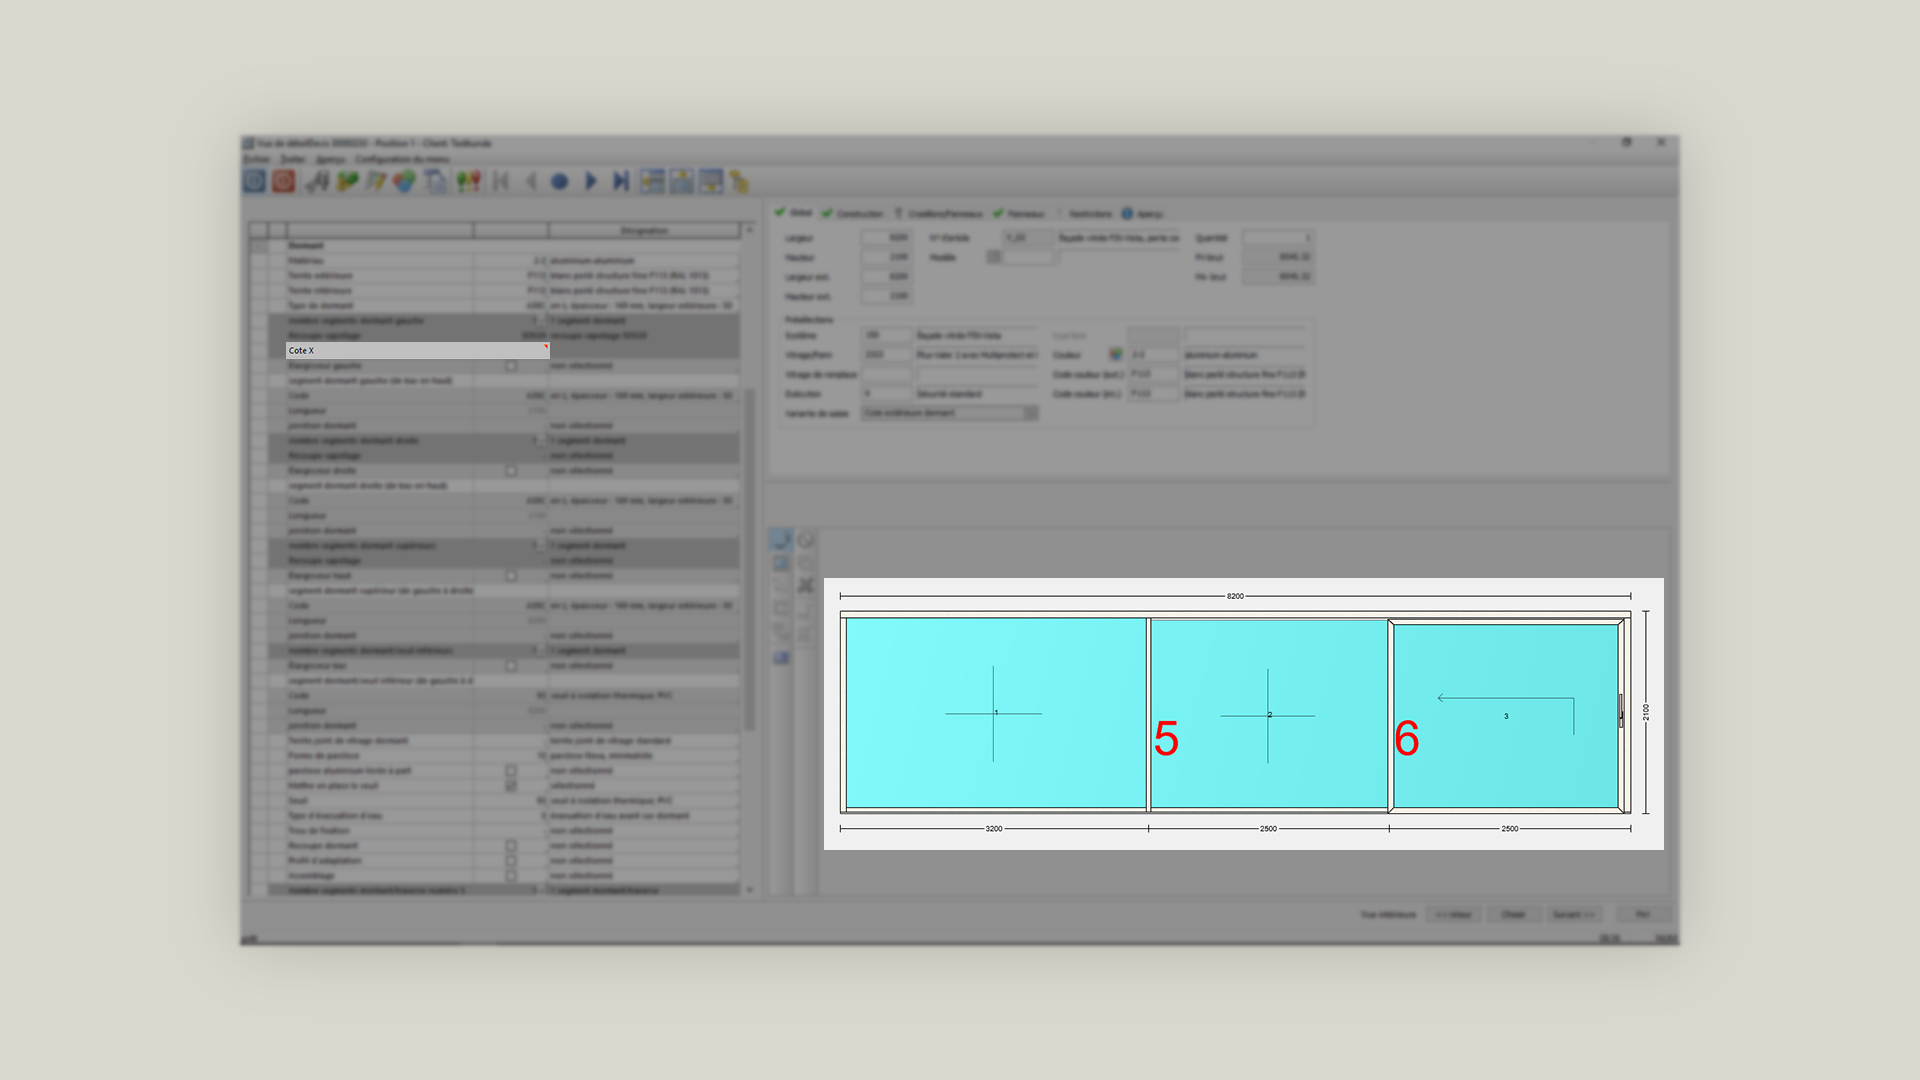
Task: Select sliding sash panel 3
Action: [x=1506, y=716]
